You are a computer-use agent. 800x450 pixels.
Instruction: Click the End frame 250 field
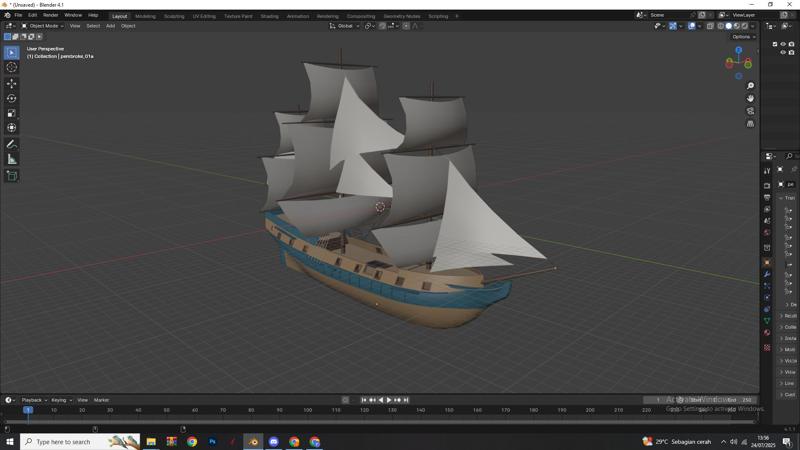[x=739, y=400]
